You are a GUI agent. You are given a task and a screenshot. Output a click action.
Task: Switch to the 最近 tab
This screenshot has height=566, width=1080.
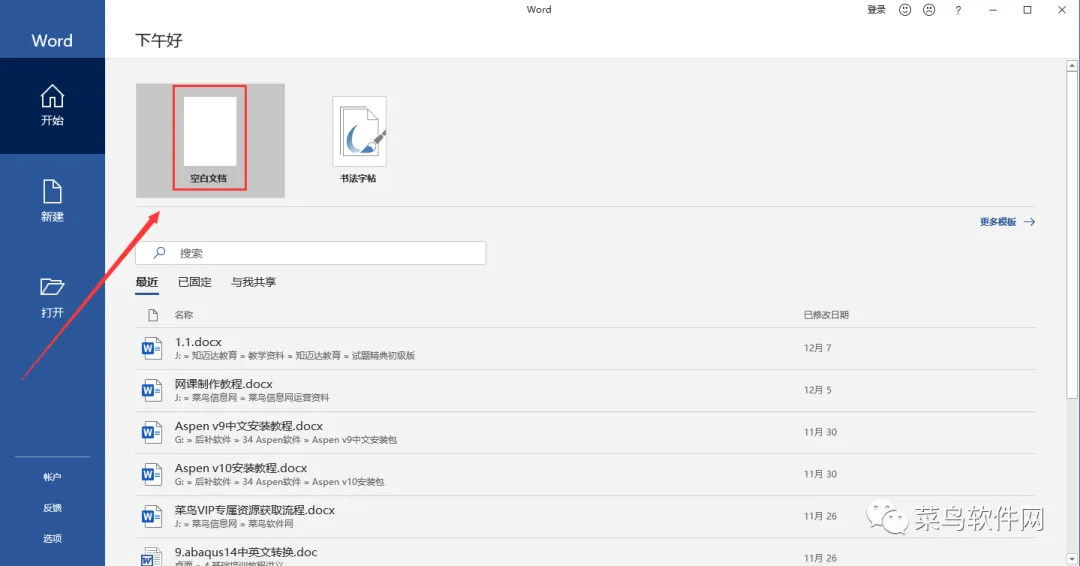click(147, 282)
